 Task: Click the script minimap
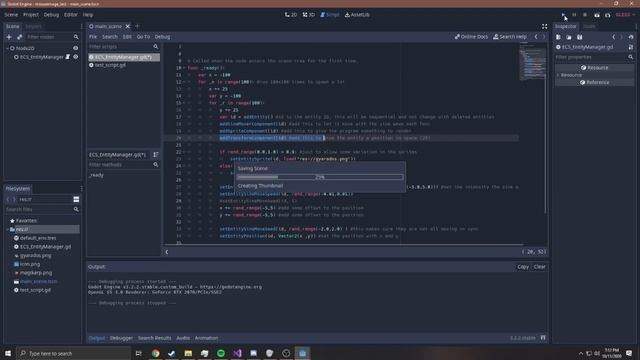[x=533, y=64]
